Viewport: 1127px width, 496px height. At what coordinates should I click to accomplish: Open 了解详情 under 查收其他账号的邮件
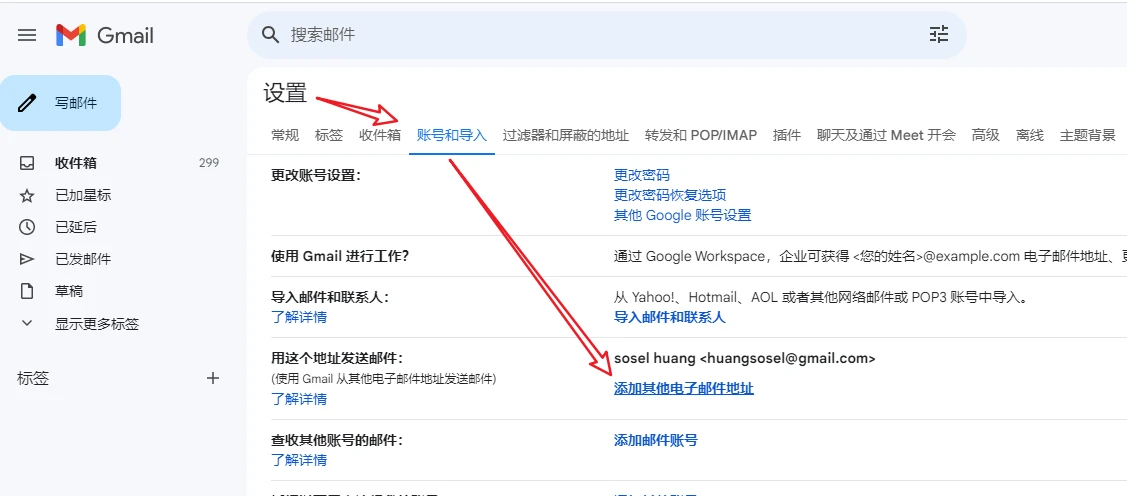[299, 460]
